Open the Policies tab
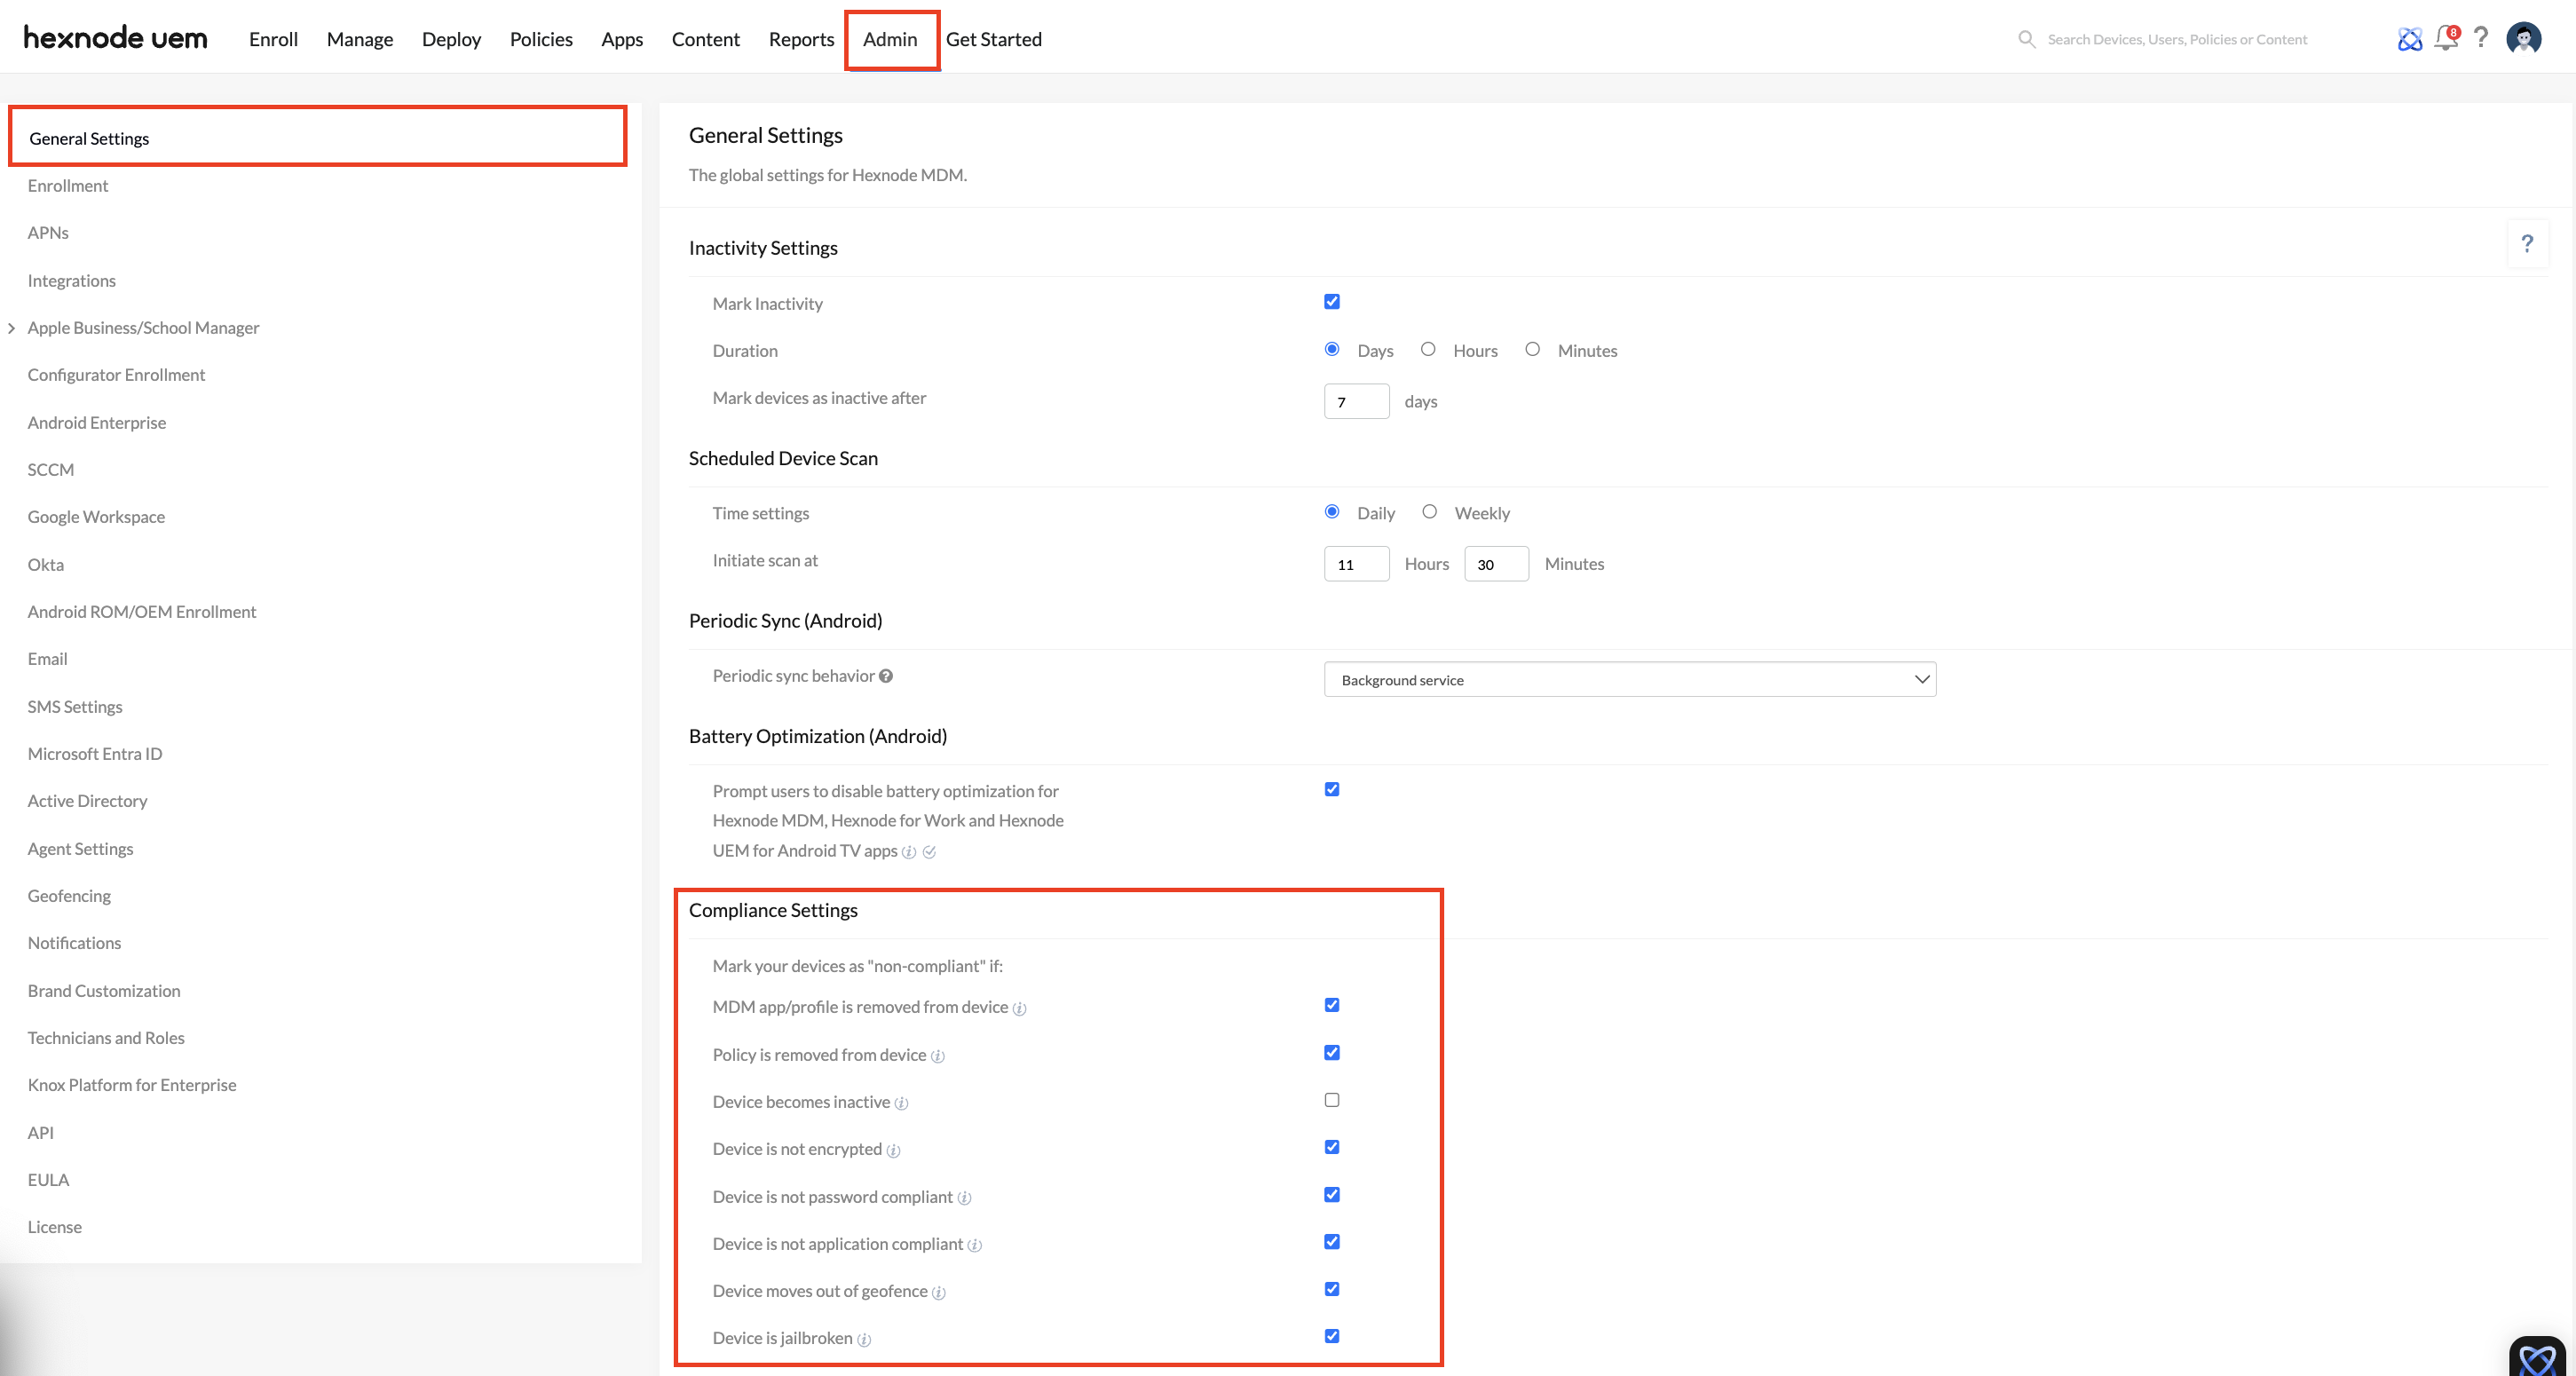 pos(541,39)
